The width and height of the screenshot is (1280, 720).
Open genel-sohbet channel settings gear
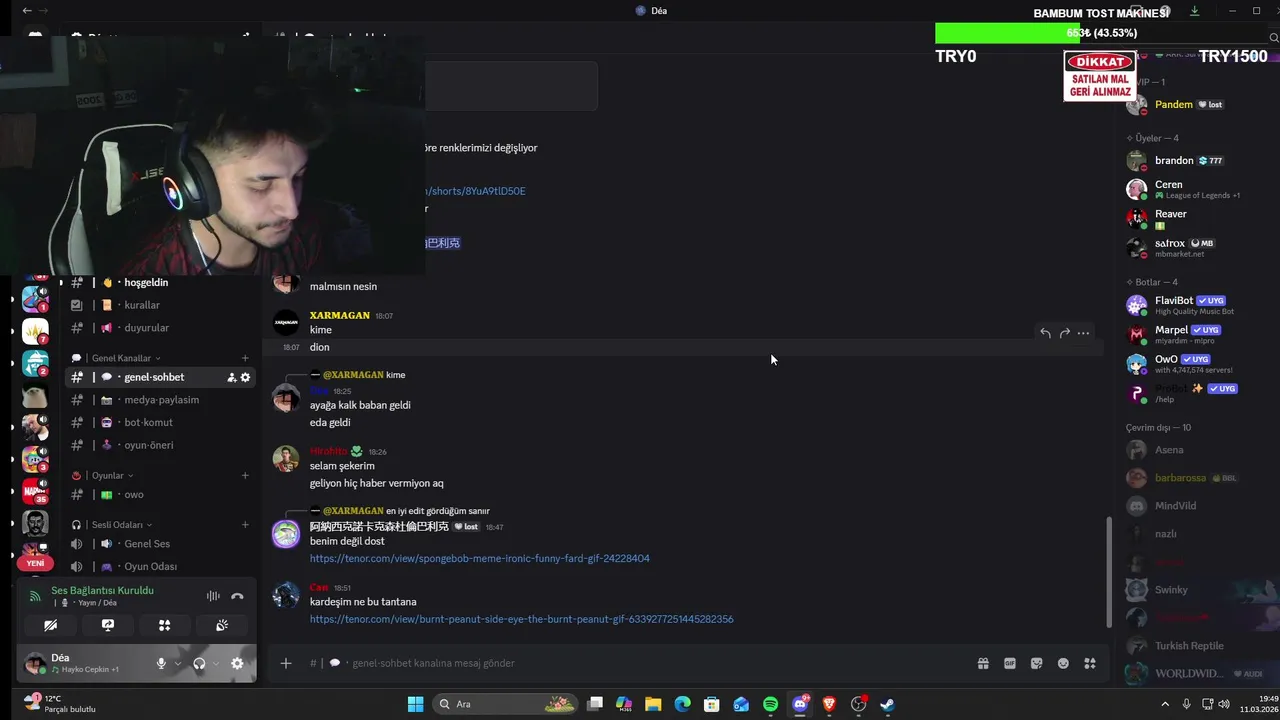point(245,377)
